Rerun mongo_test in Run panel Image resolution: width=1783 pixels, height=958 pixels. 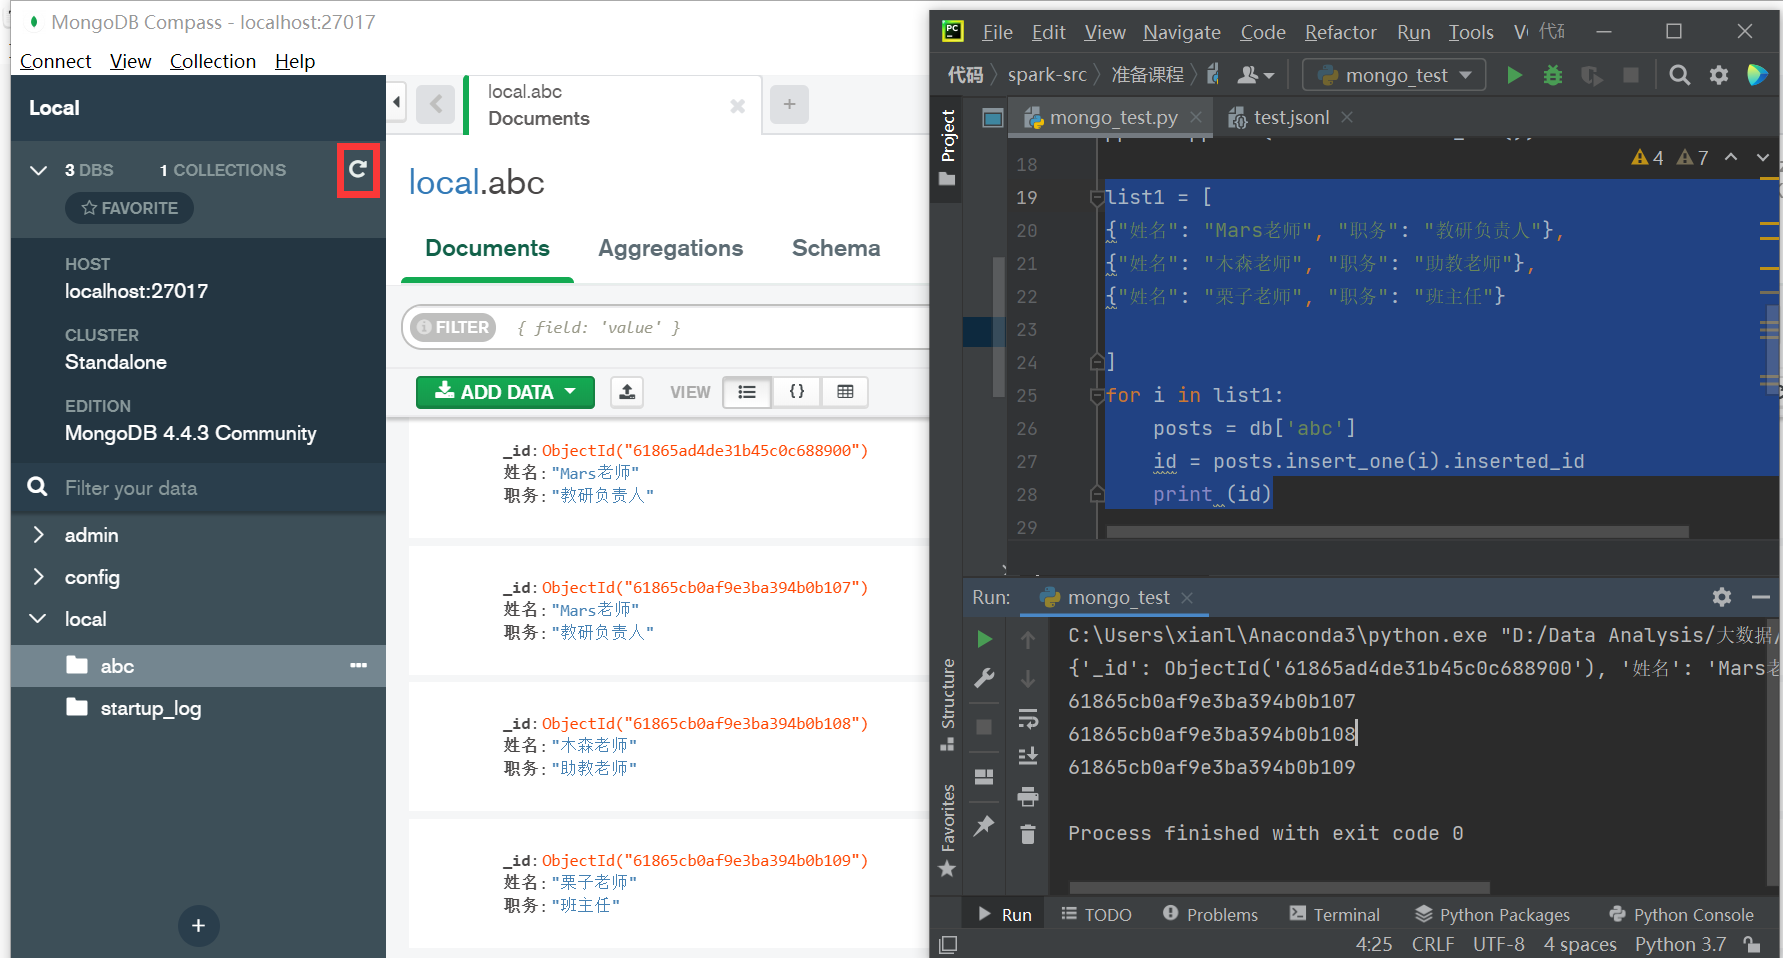coord(984,639)
